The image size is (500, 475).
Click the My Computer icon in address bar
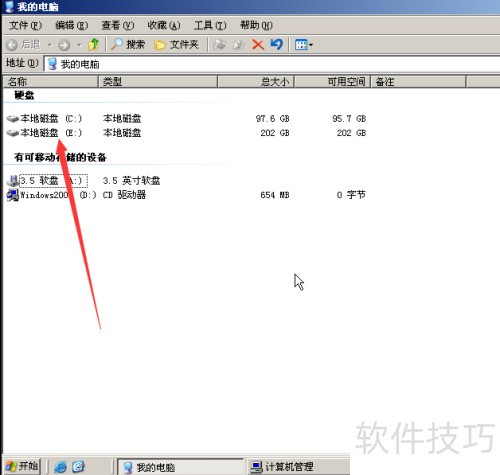click(52, 64)
